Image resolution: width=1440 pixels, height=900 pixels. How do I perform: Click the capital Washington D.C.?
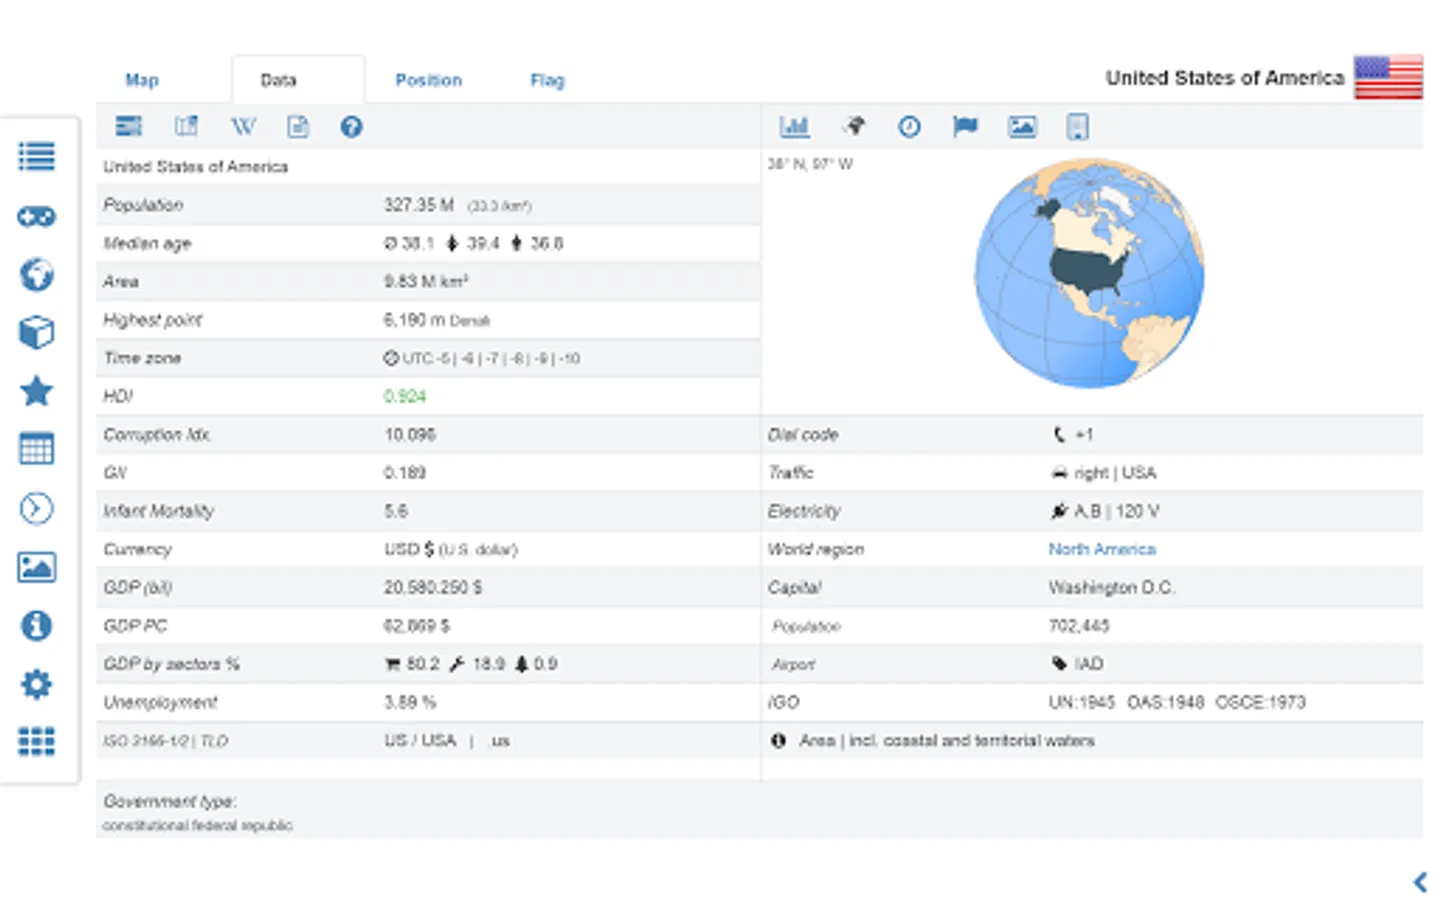click(x=1111, y=587)
